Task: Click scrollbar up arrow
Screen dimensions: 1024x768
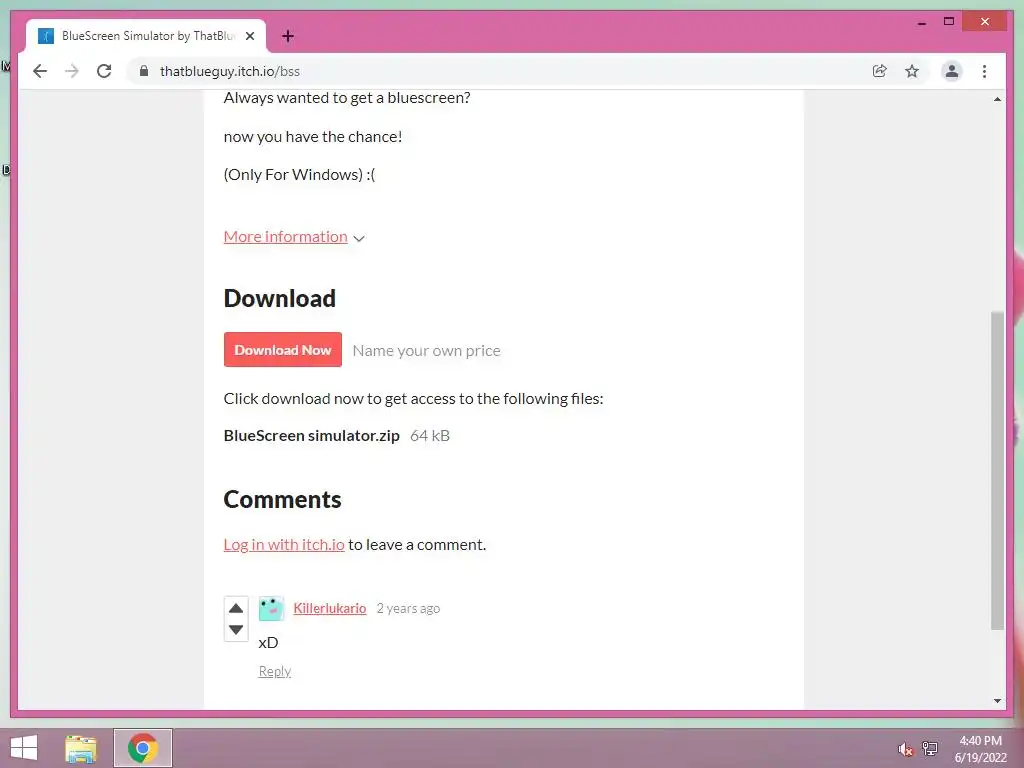Action: coord(997,99)
